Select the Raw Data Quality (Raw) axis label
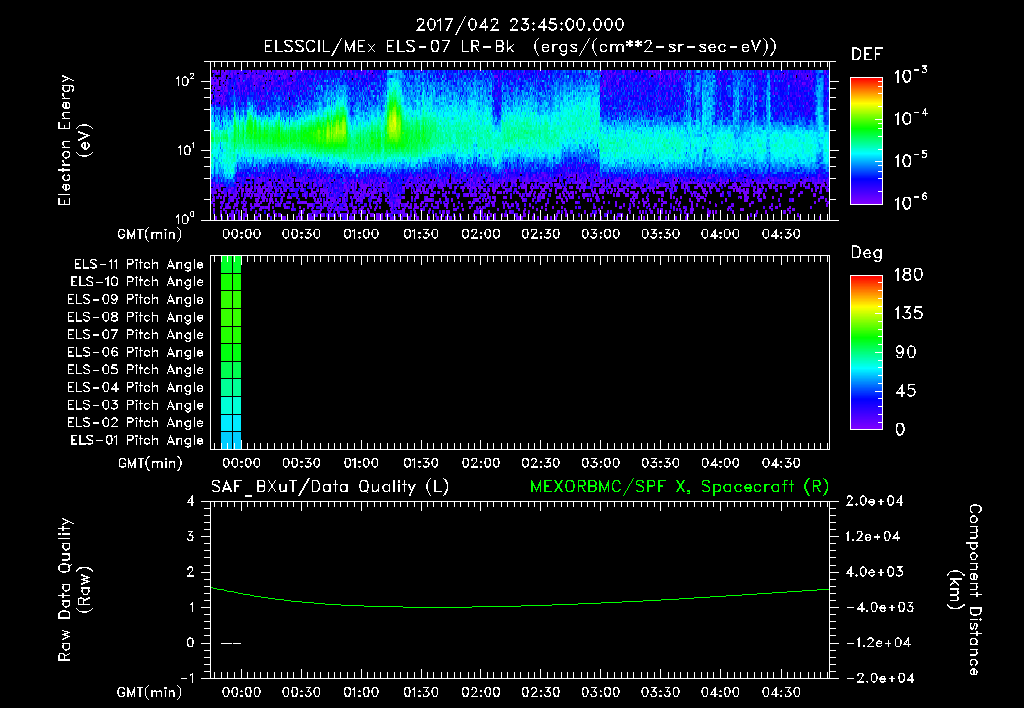 point(74,589)
